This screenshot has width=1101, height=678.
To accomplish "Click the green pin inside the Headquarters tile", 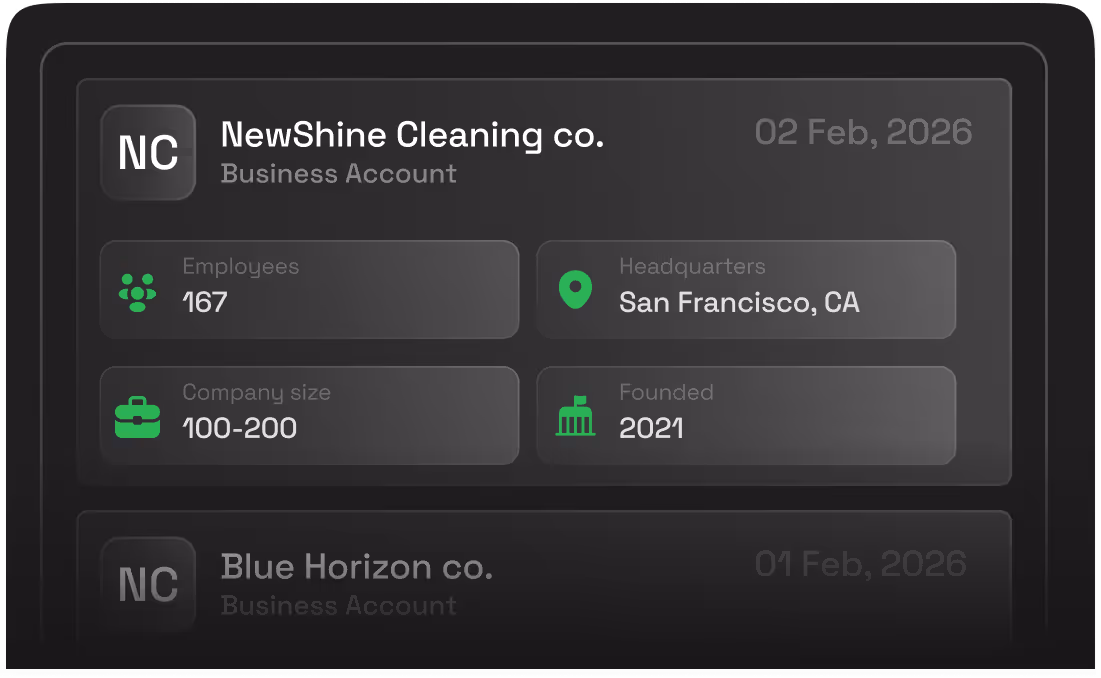I will pyautogui.click(x=574, y=289).
